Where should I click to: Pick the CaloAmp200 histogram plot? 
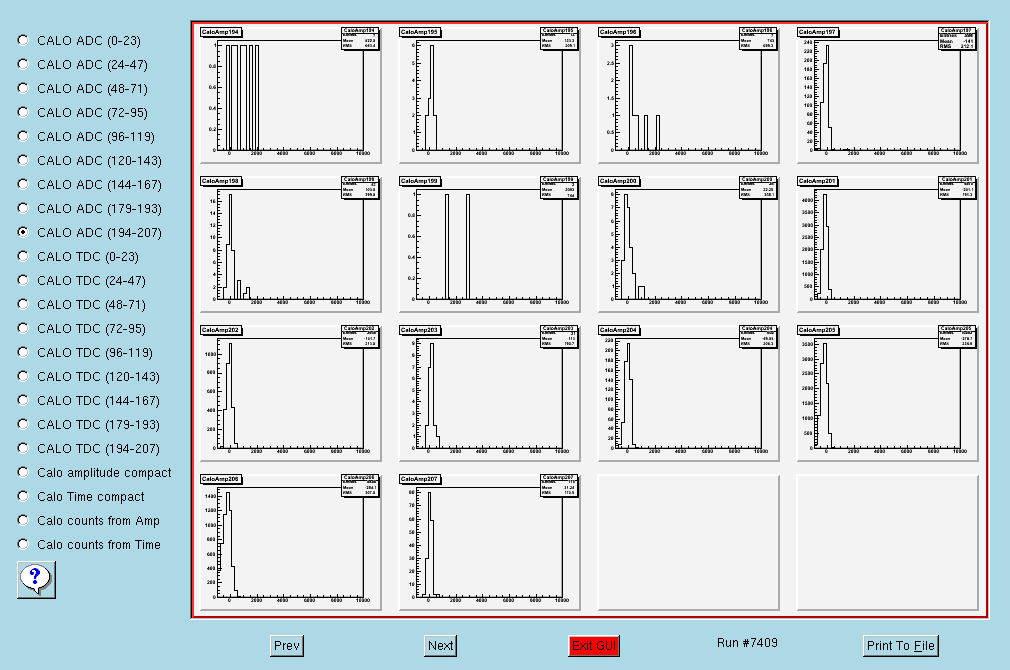(689, 244)
